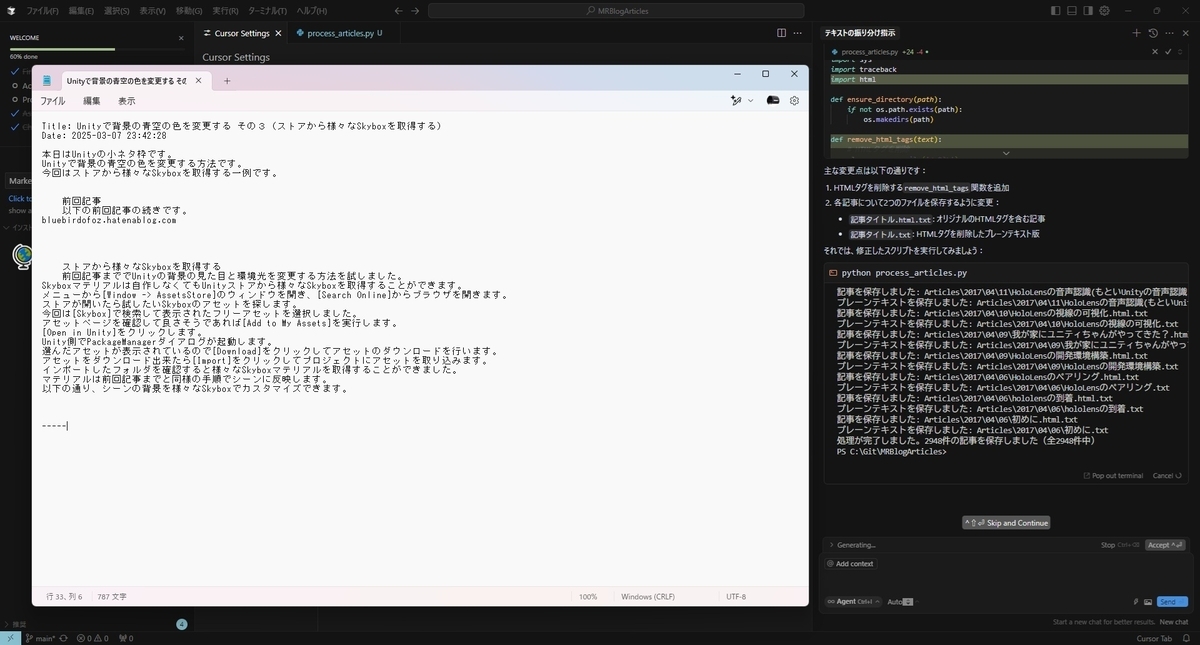Open chat more options ellipsis
This screenshot has height=645, width=1200.
1169,33
